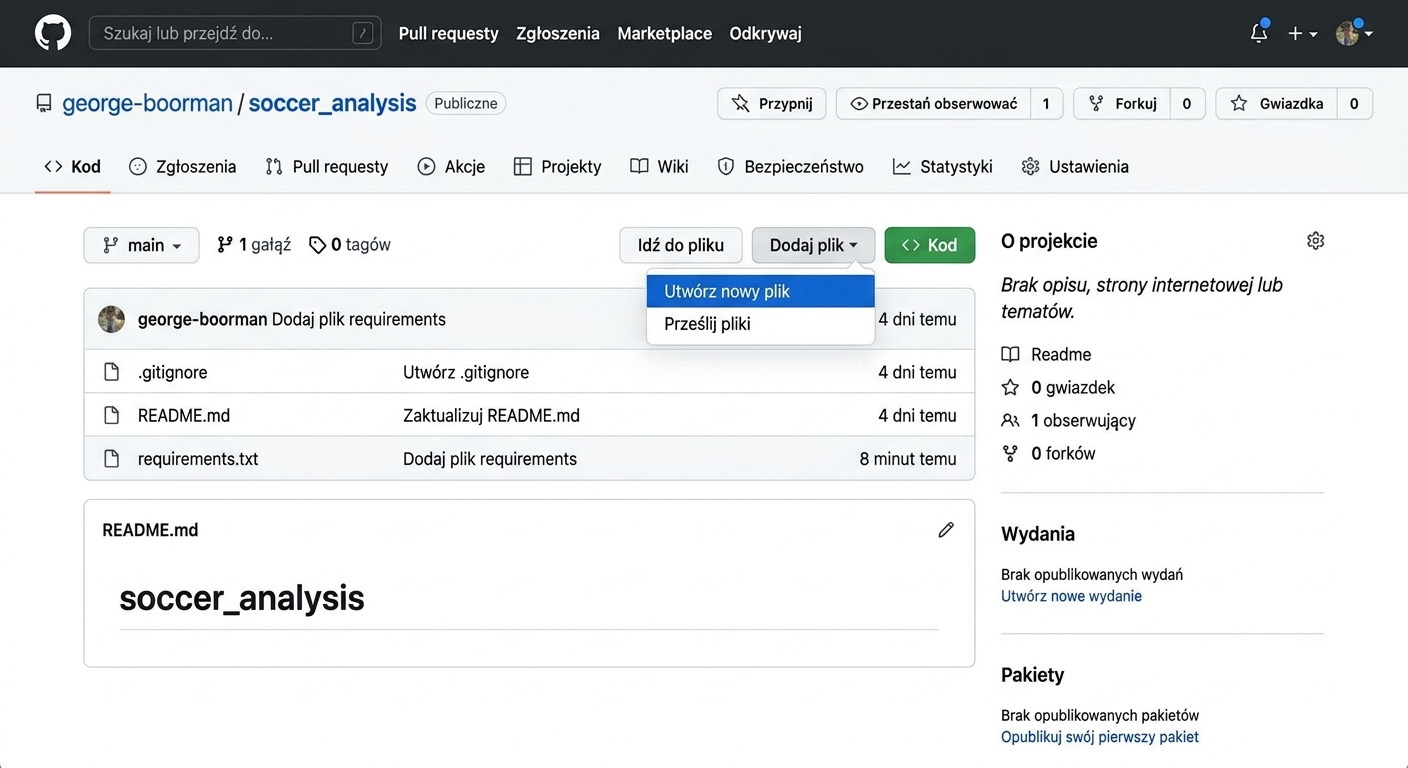The width and height of the screenshot is (1408, 768).
Task: Open the Wydania section heading
Action: pos(1038,534)
